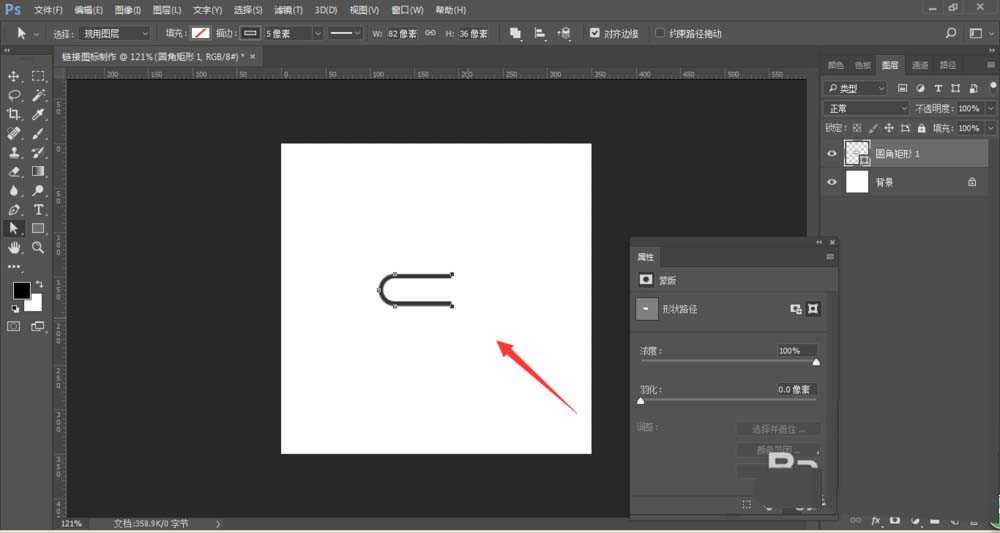Toggle visibility of the 背景 layer
Screen dimensions: 1000x533
point(831,183)
